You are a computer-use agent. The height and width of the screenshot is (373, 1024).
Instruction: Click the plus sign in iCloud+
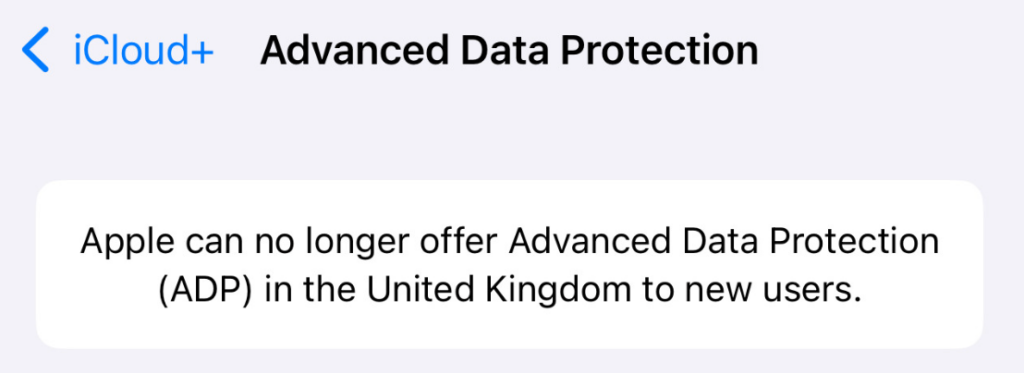point(200,52)
